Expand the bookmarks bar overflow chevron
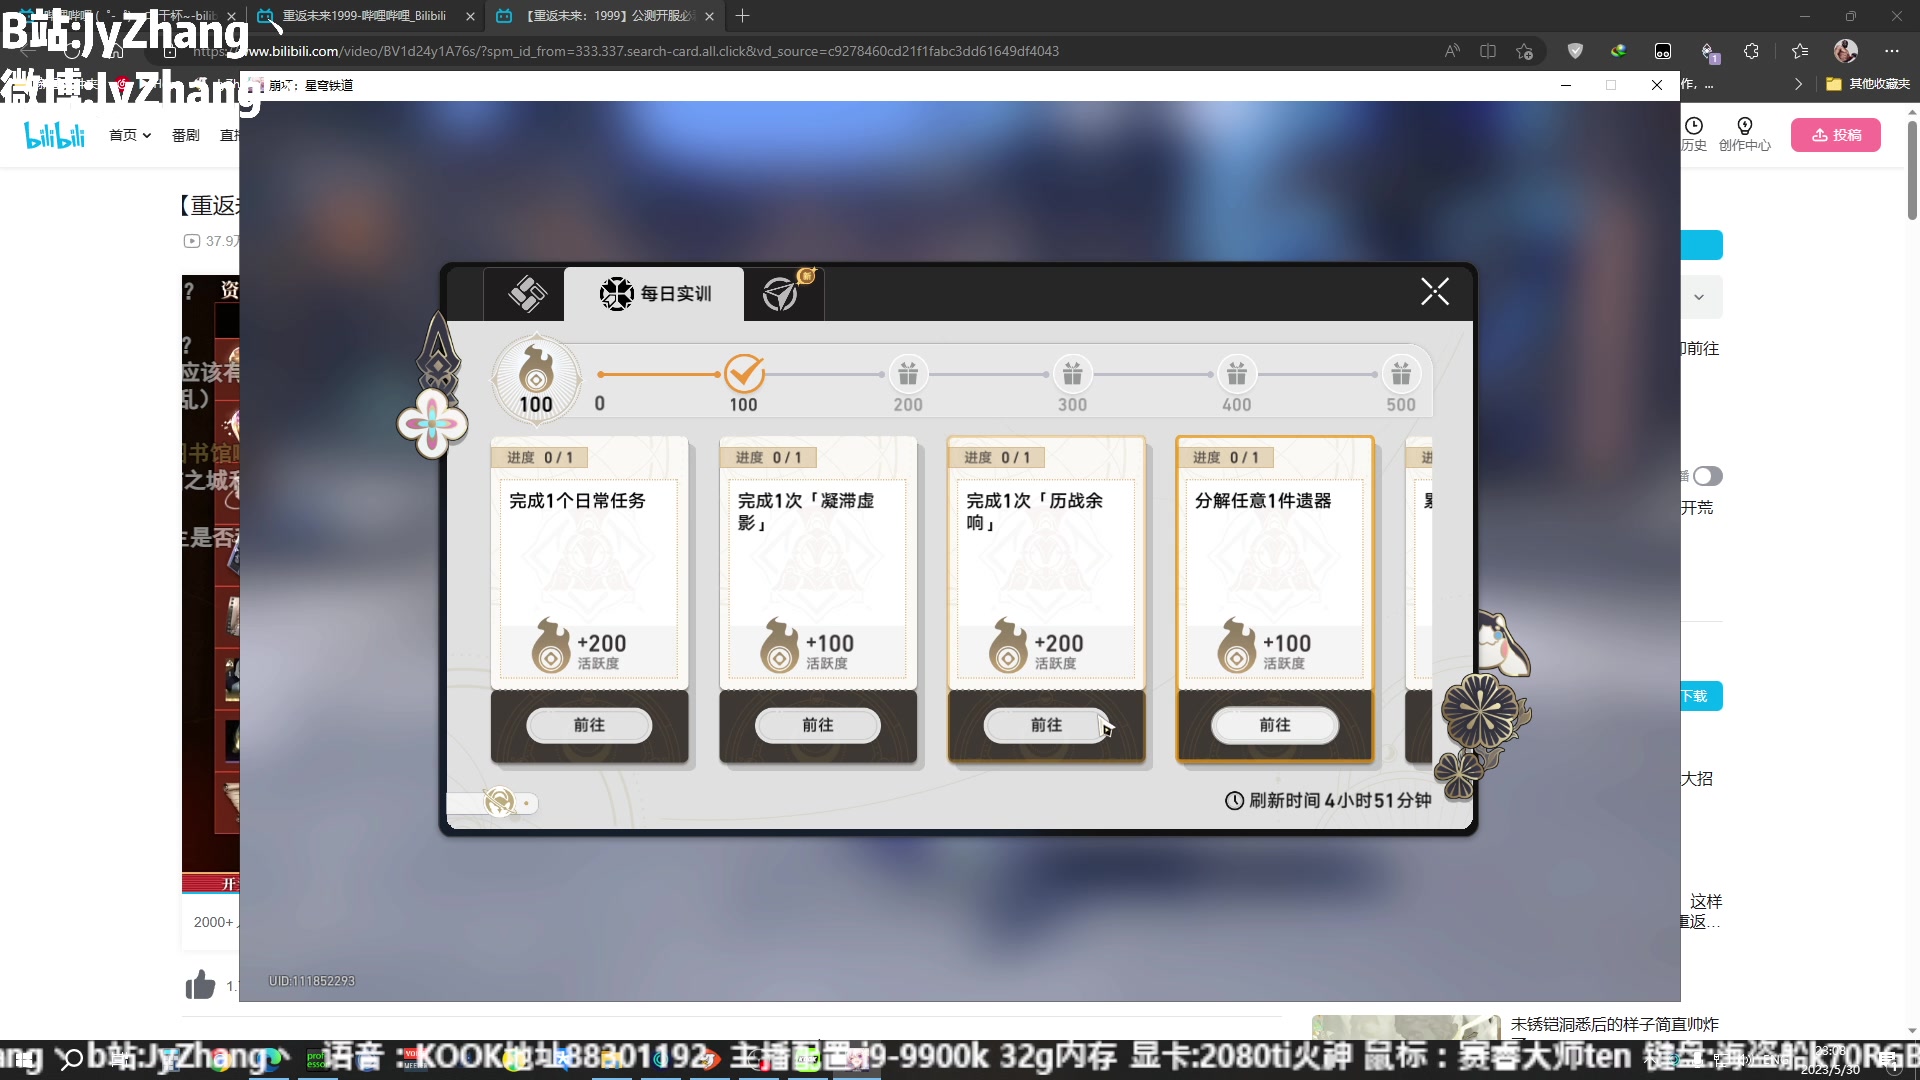Image resolution: width=1920 pixels, height=1080 pixels. coord(1798,84)
